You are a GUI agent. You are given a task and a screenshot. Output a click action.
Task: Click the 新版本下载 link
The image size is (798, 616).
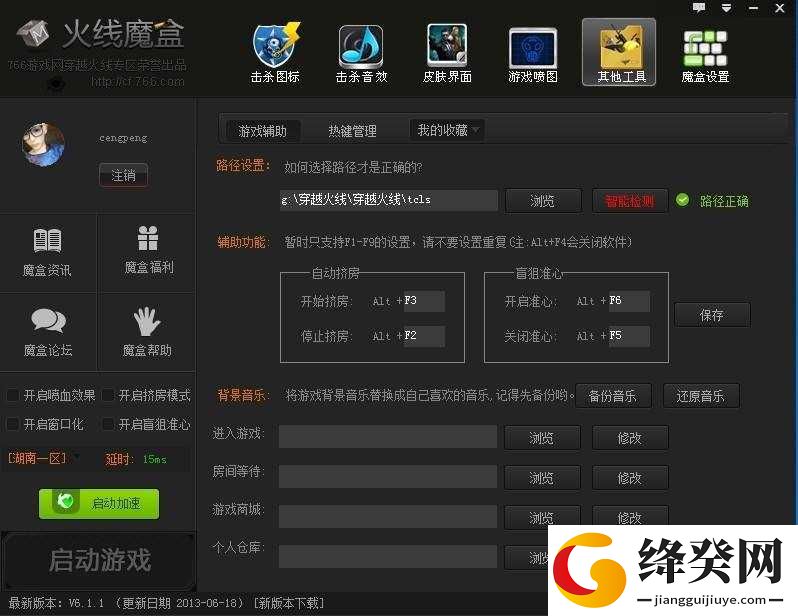(289, 603)
